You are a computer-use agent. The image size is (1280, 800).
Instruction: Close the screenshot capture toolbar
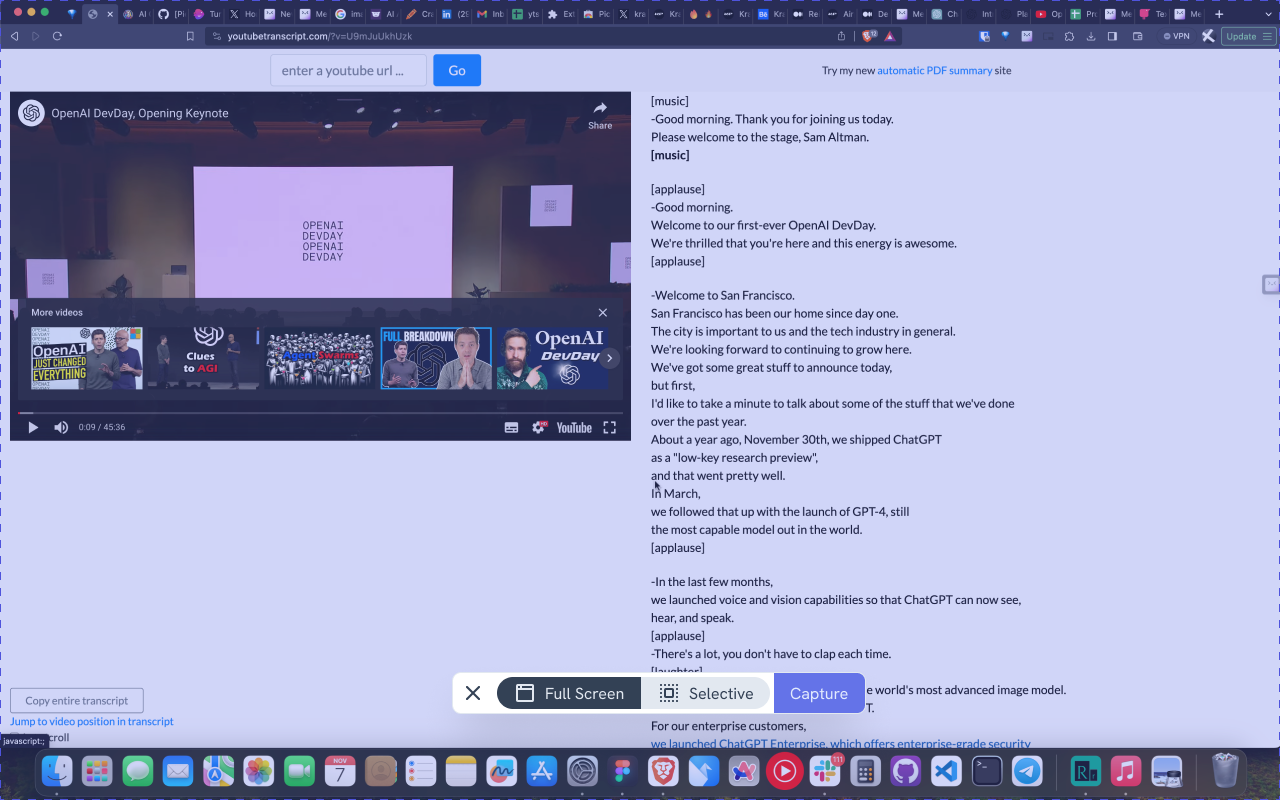click(473, 693)
